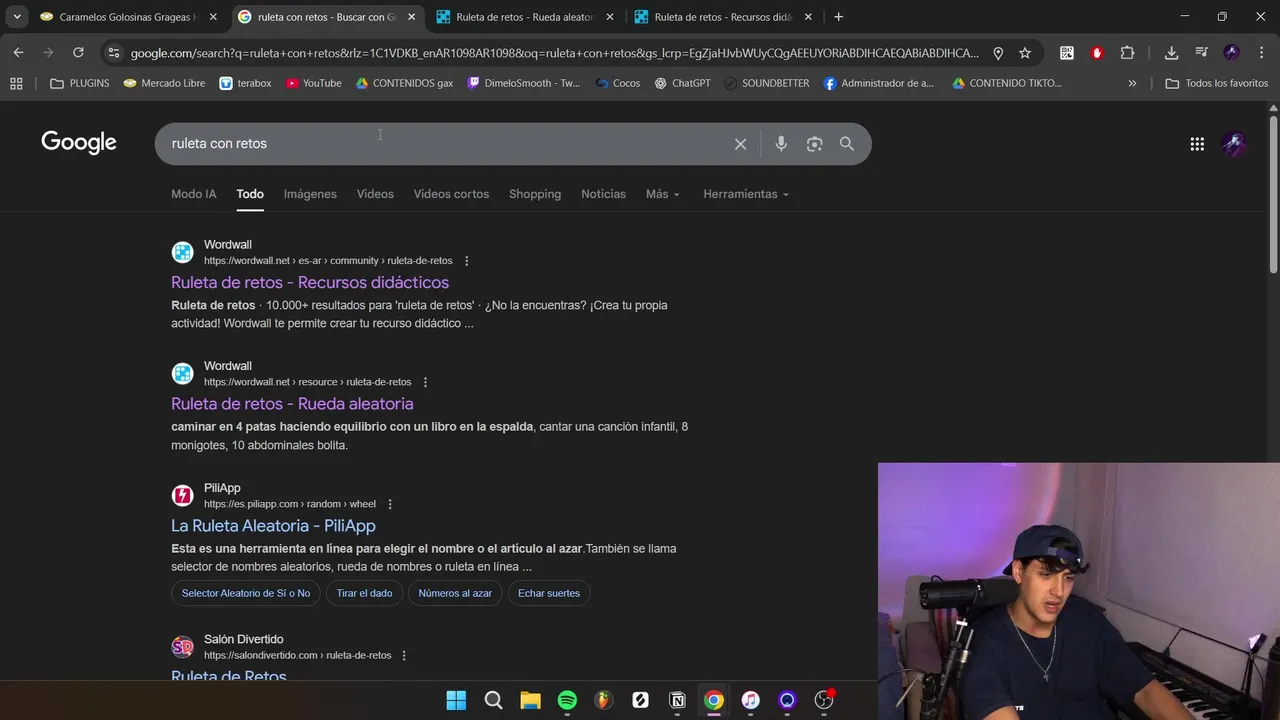Click the Selector Aleatorio de Sí o No chip

(246, 593)
